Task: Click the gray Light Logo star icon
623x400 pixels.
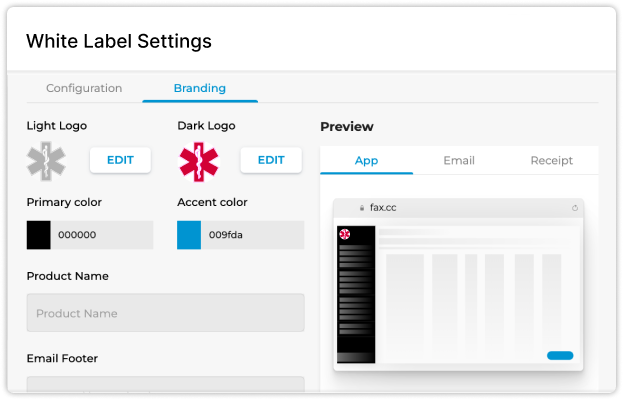Action: coord(46,161)
